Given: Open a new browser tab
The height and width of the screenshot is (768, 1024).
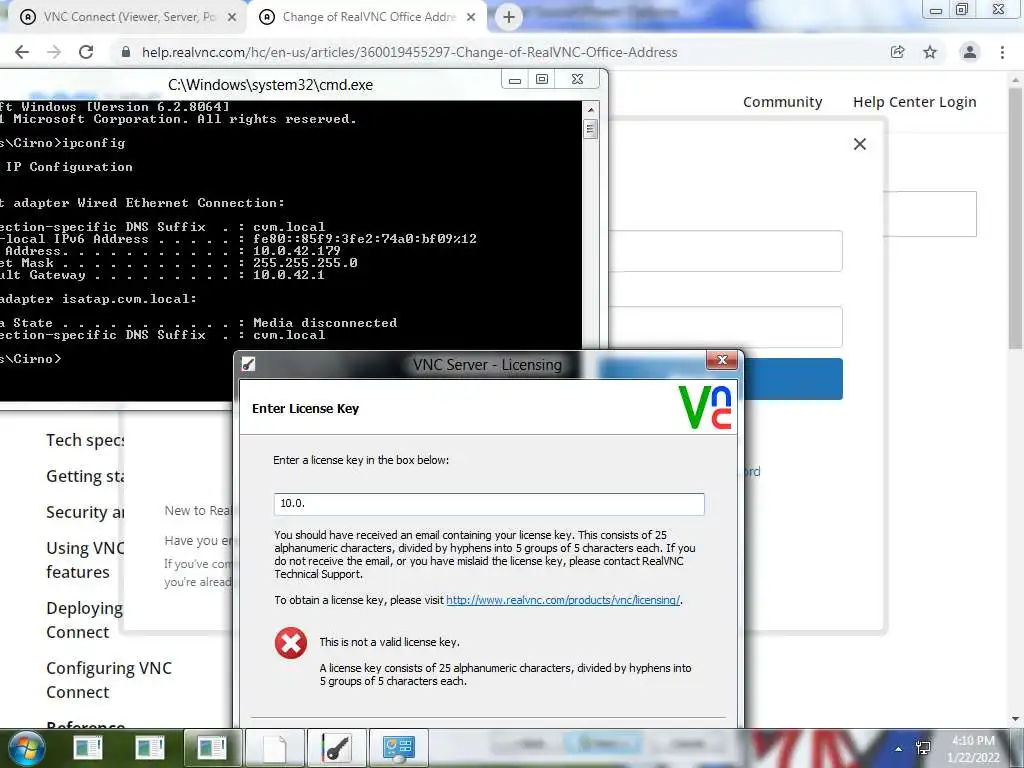Looking at the screenshot, I should [509, 18].
